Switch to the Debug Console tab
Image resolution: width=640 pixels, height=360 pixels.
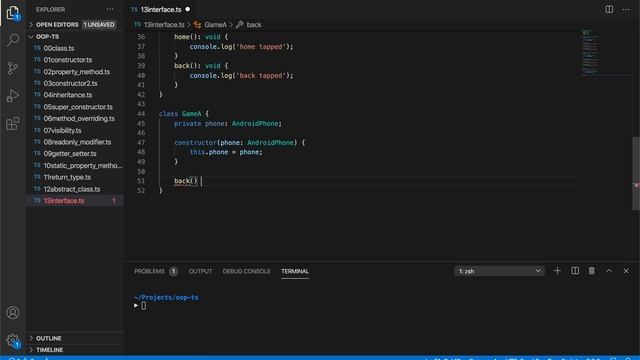[x=247, y=271]
